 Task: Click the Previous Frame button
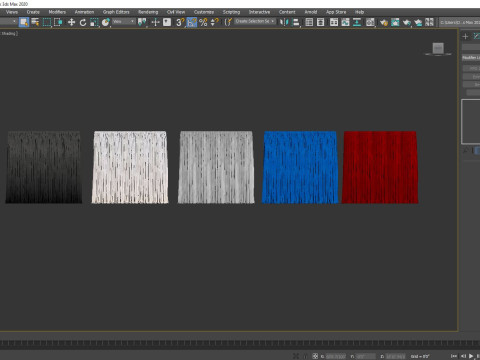pos(463,356)
